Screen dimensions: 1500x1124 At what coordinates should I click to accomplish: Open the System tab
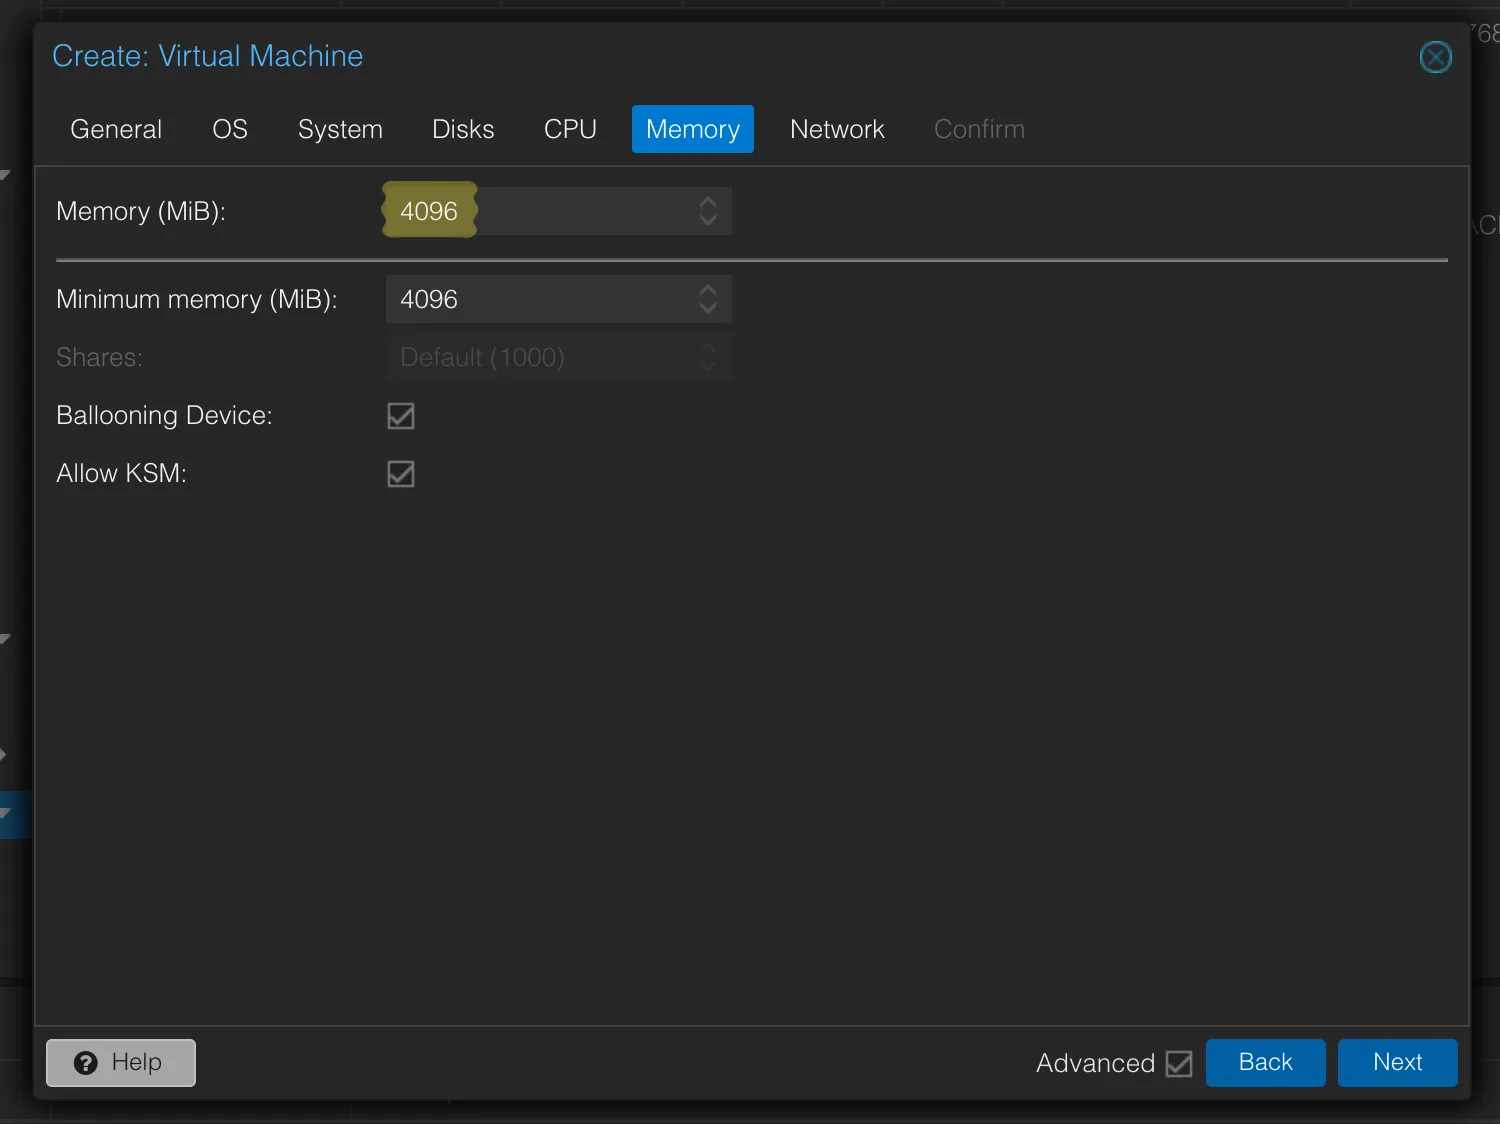click(340, 129)
